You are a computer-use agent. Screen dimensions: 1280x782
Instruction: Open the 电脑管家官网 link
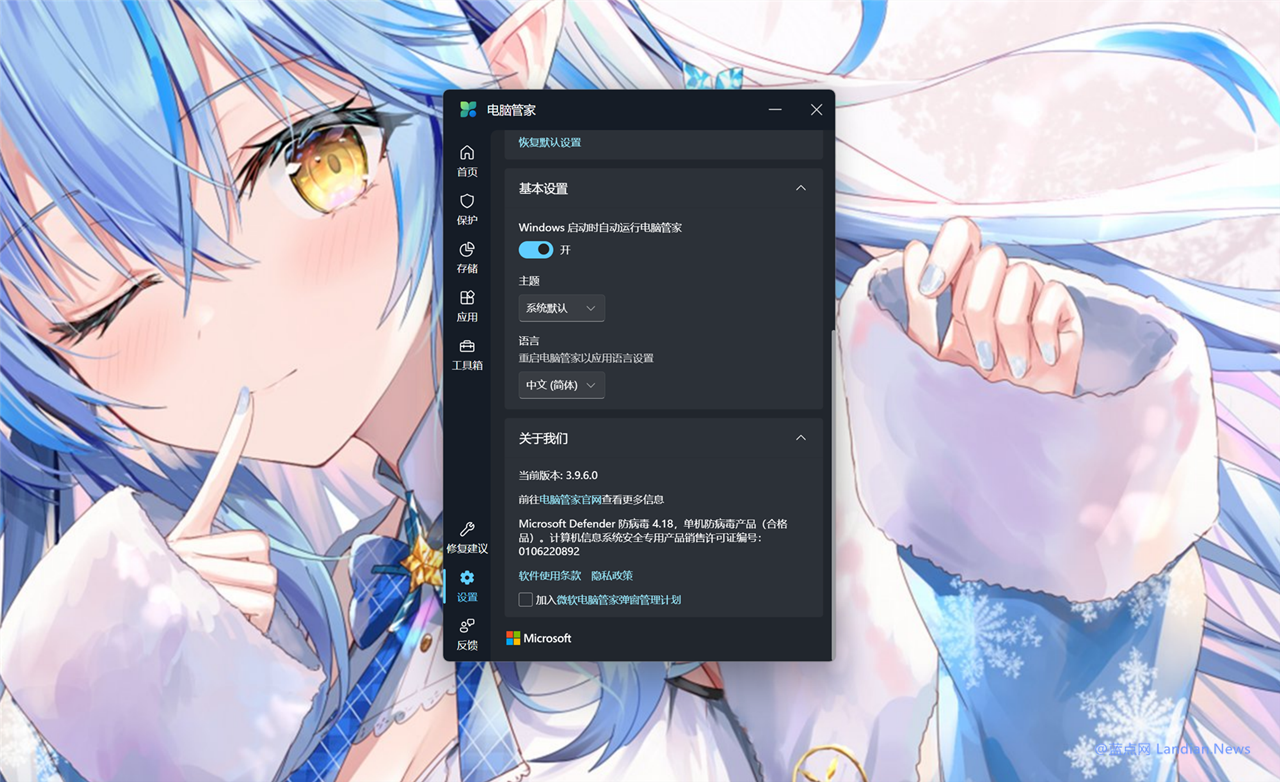(570, 499)
